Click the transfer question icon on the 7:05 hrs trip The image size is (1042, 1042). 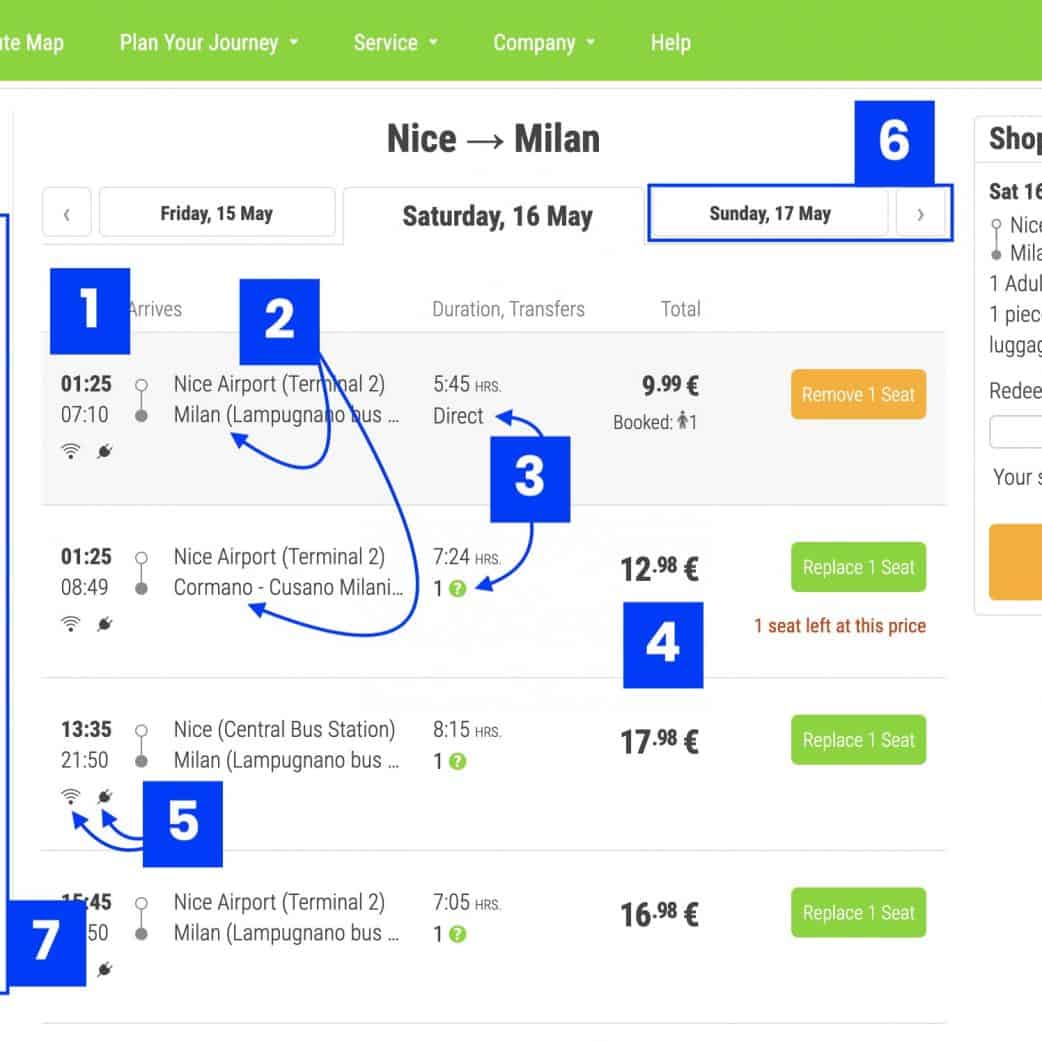[x=457, y=935]
